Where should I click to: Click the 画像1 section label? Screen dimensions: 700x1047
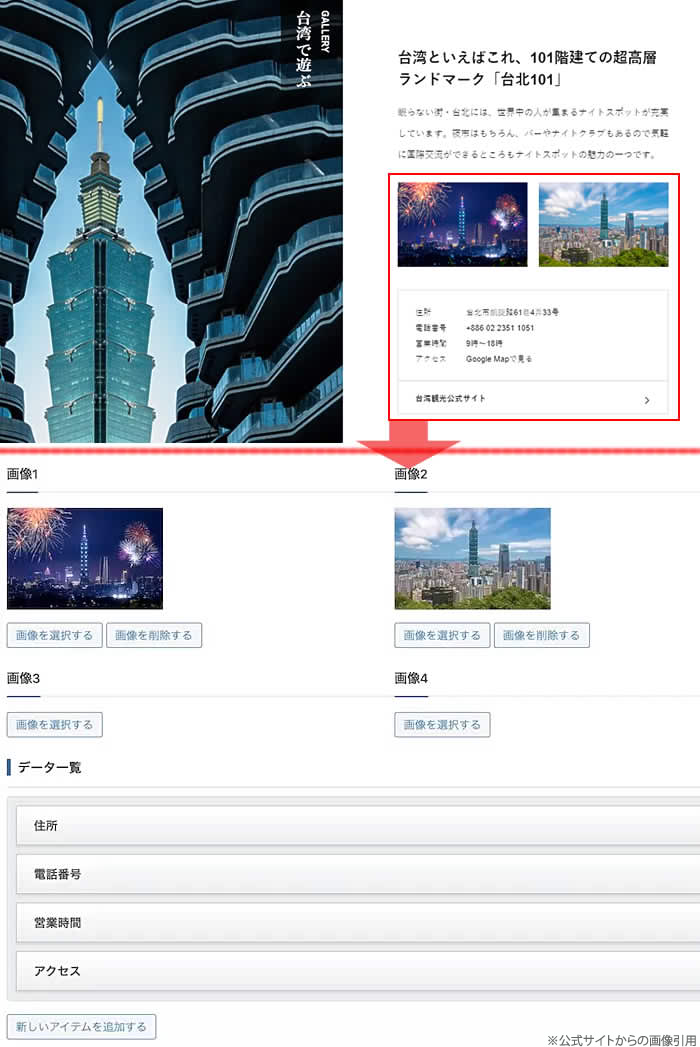click(x=23, y=474)
